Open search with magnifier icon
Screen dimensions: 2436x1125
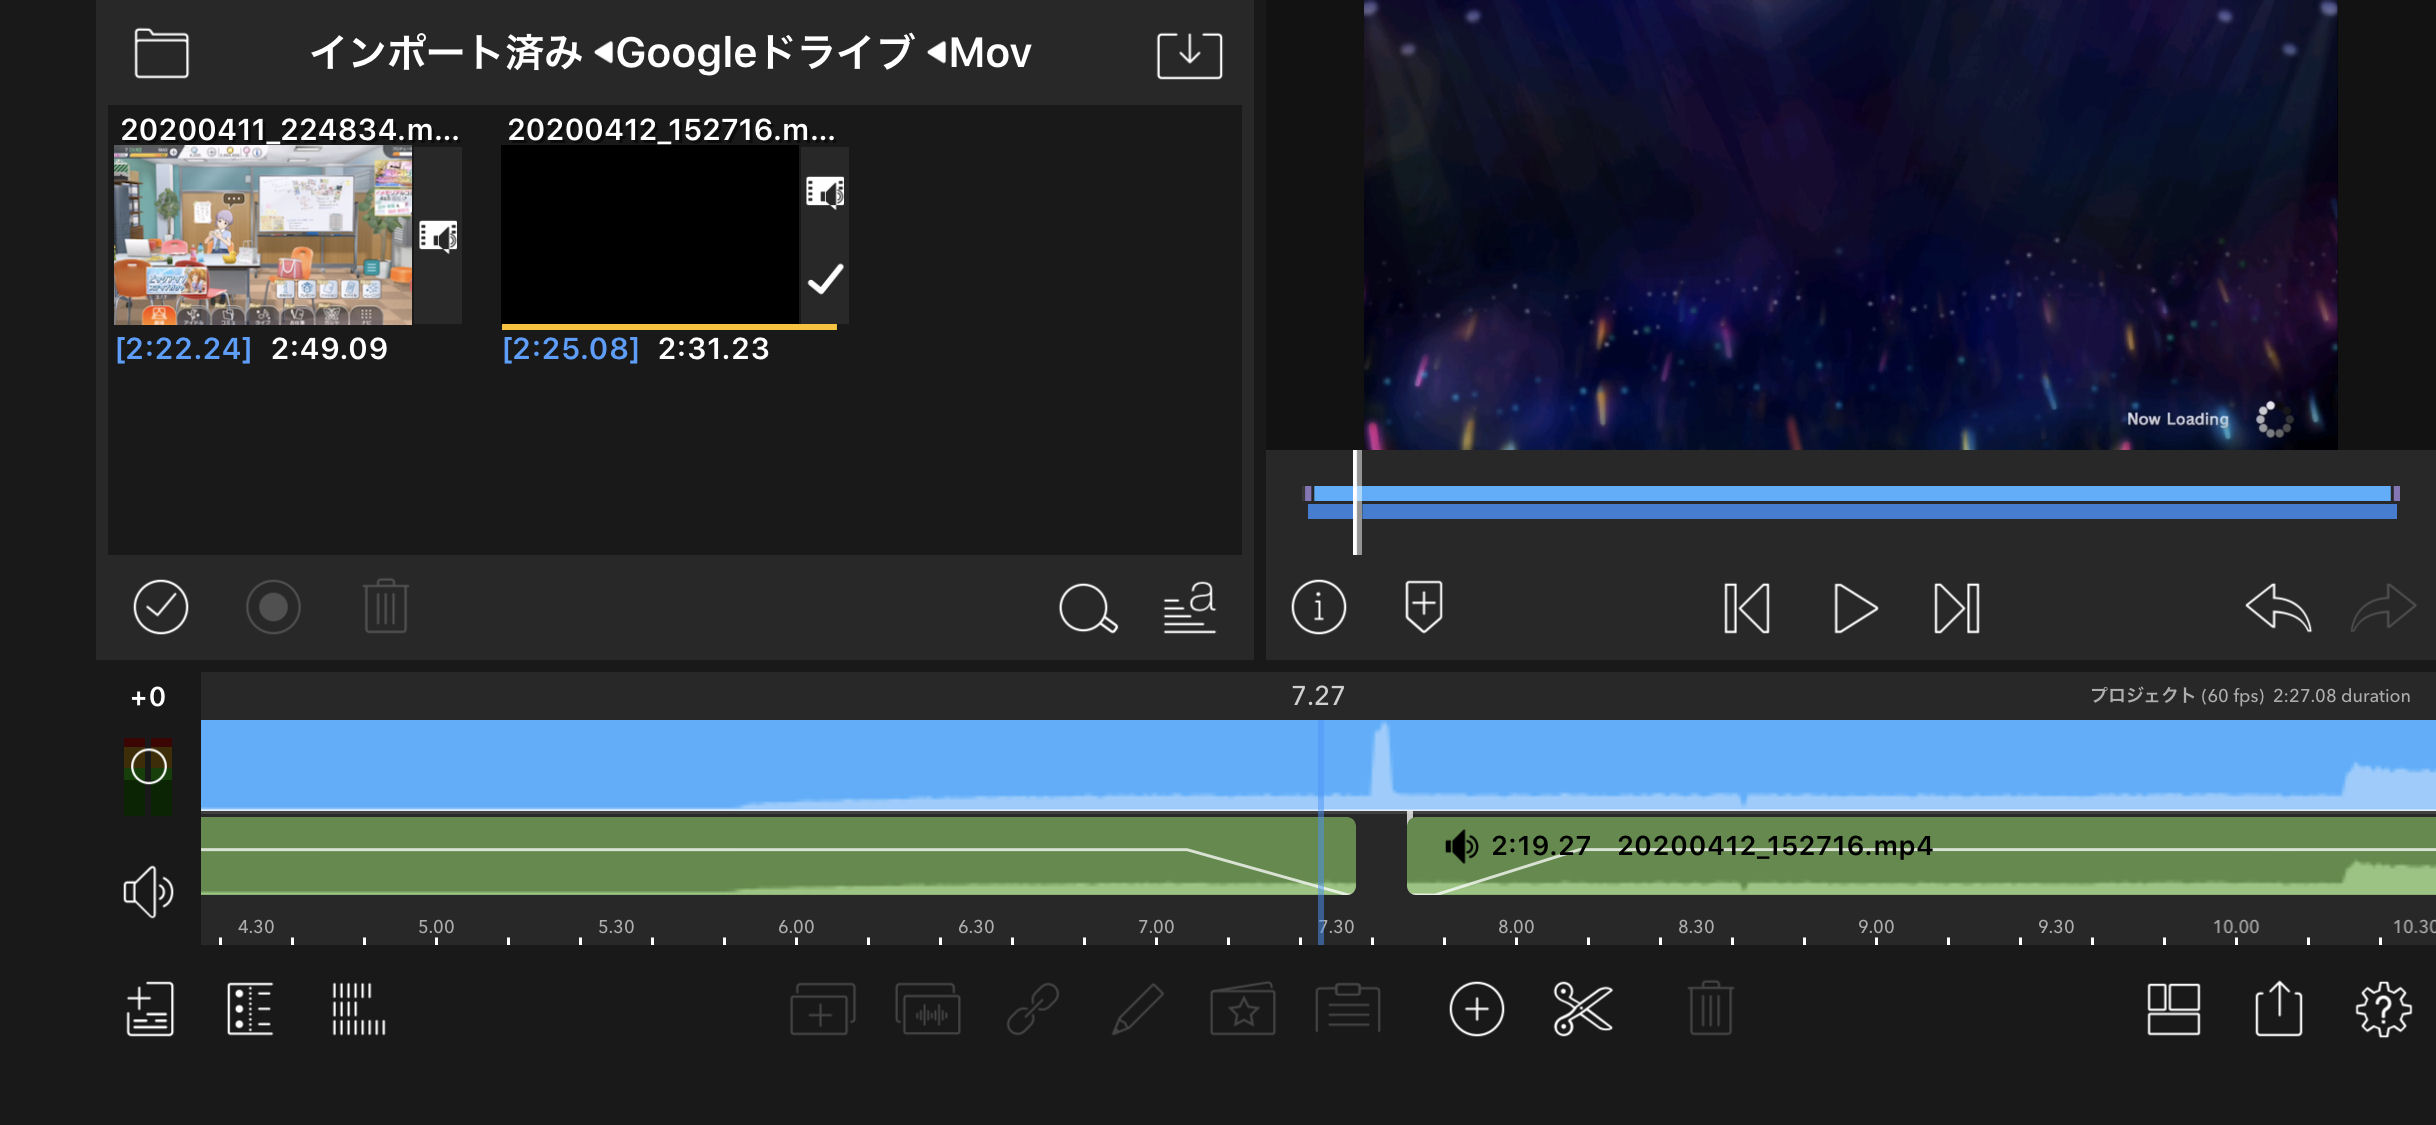pos(1087,608)
